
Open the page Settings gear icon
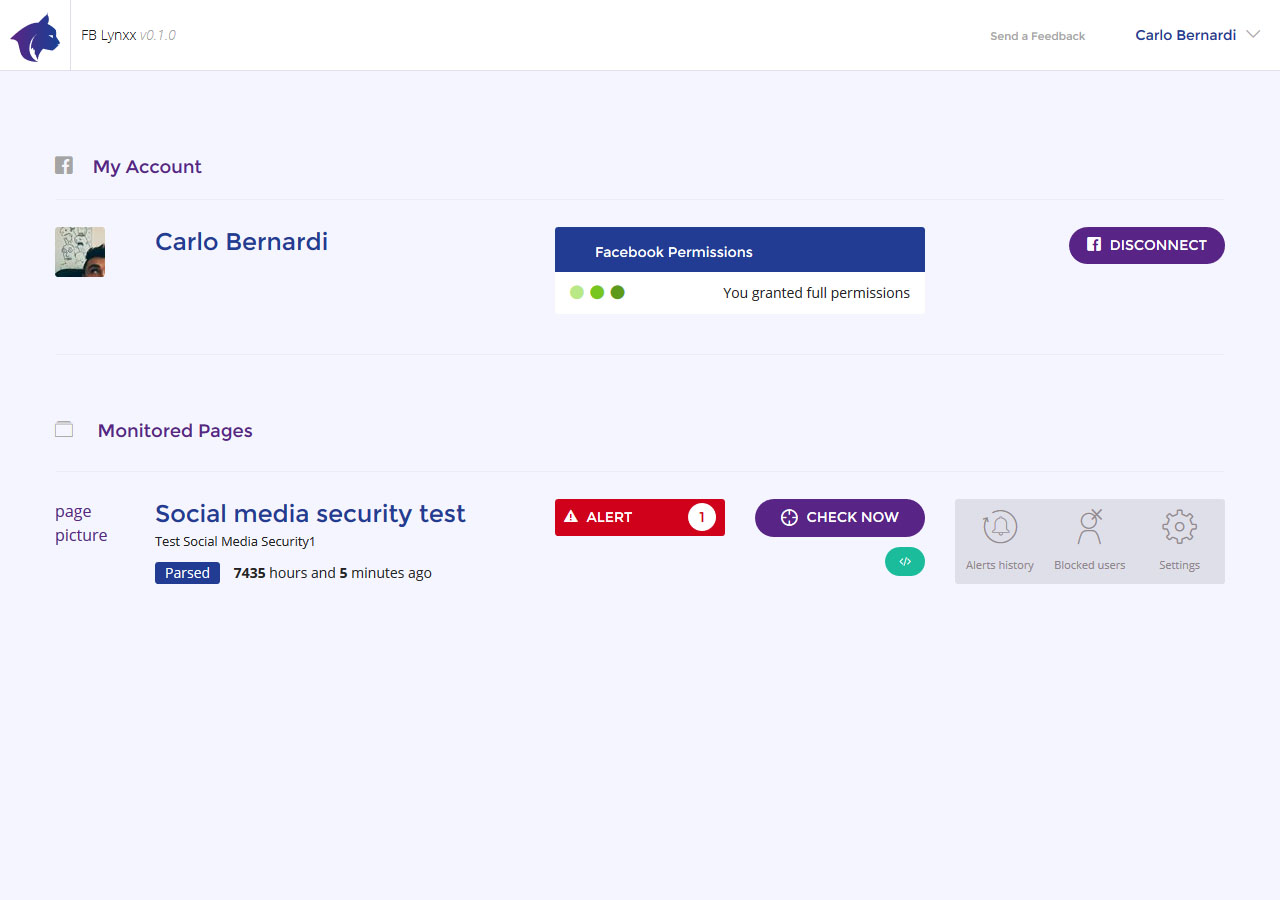(1180, 527)
